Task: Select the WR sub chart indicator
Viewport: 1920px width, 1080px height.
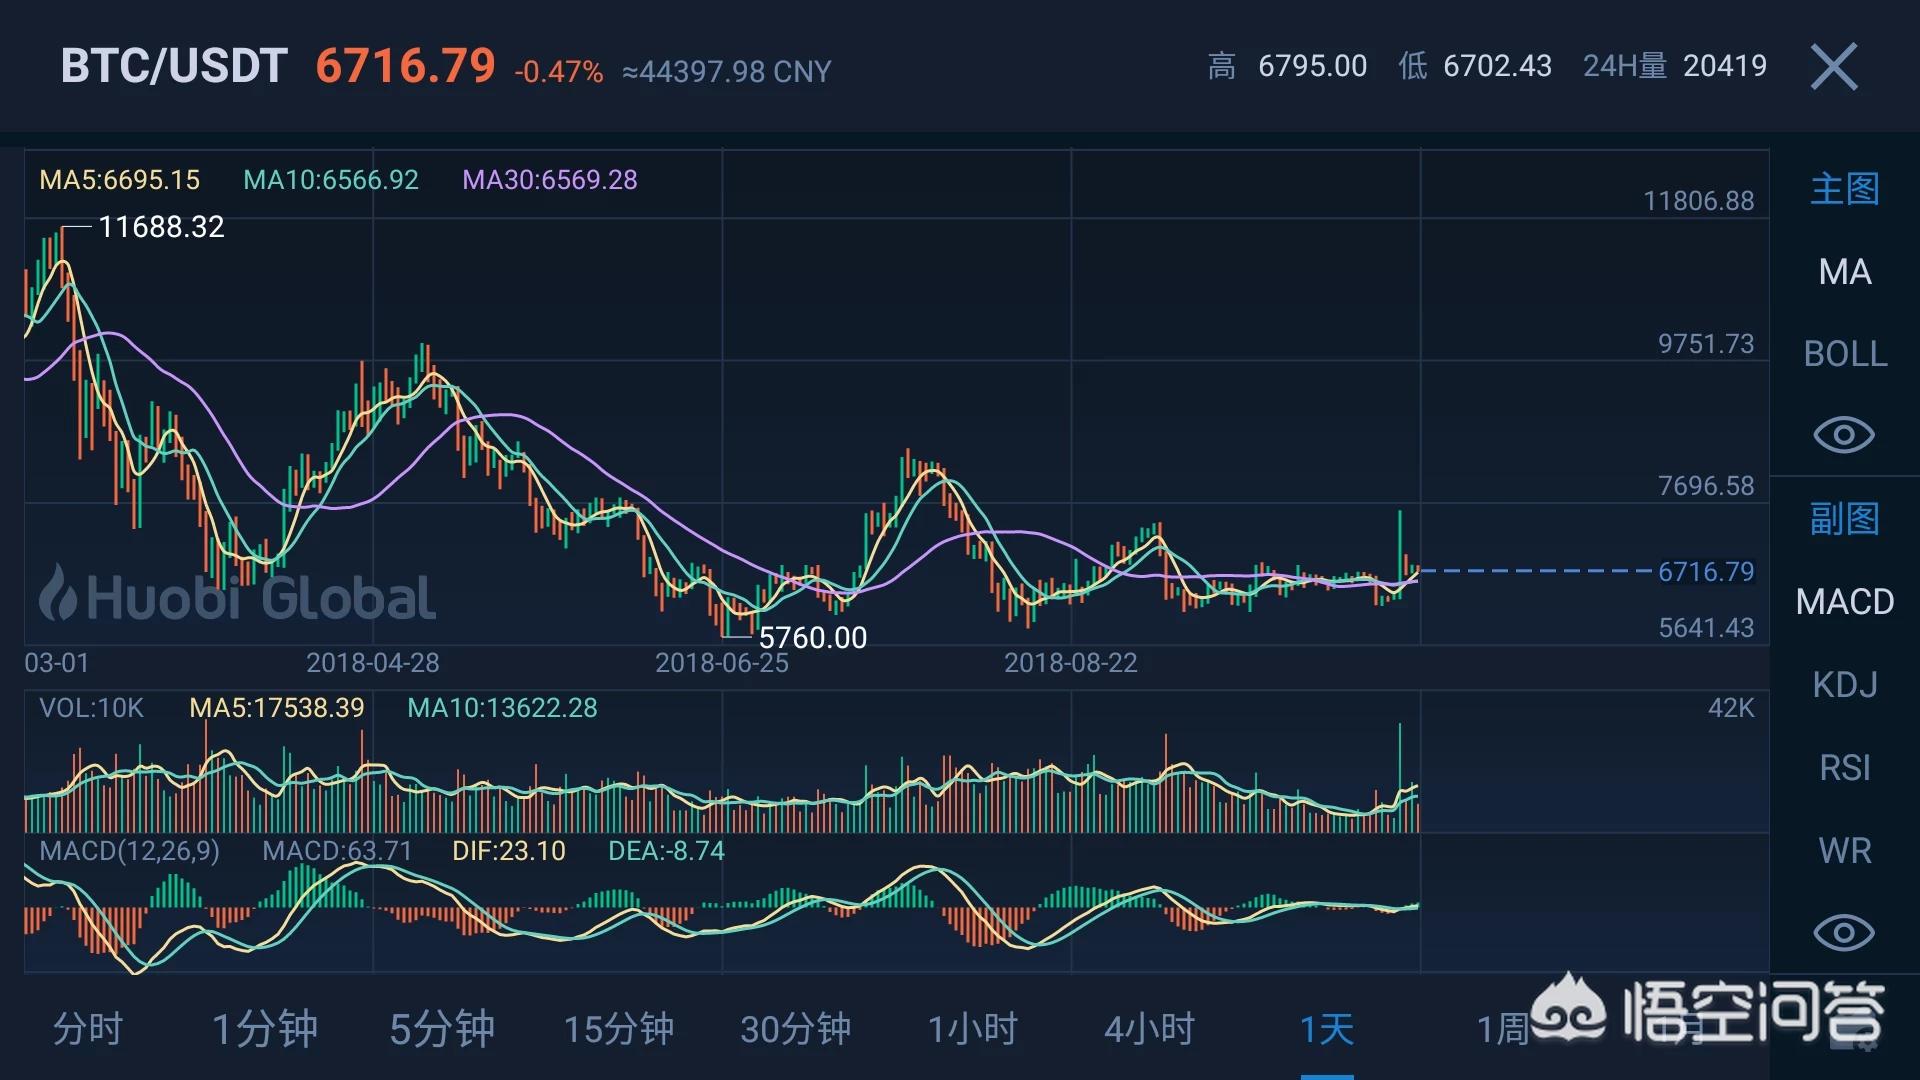Action: click(1844, 851)
